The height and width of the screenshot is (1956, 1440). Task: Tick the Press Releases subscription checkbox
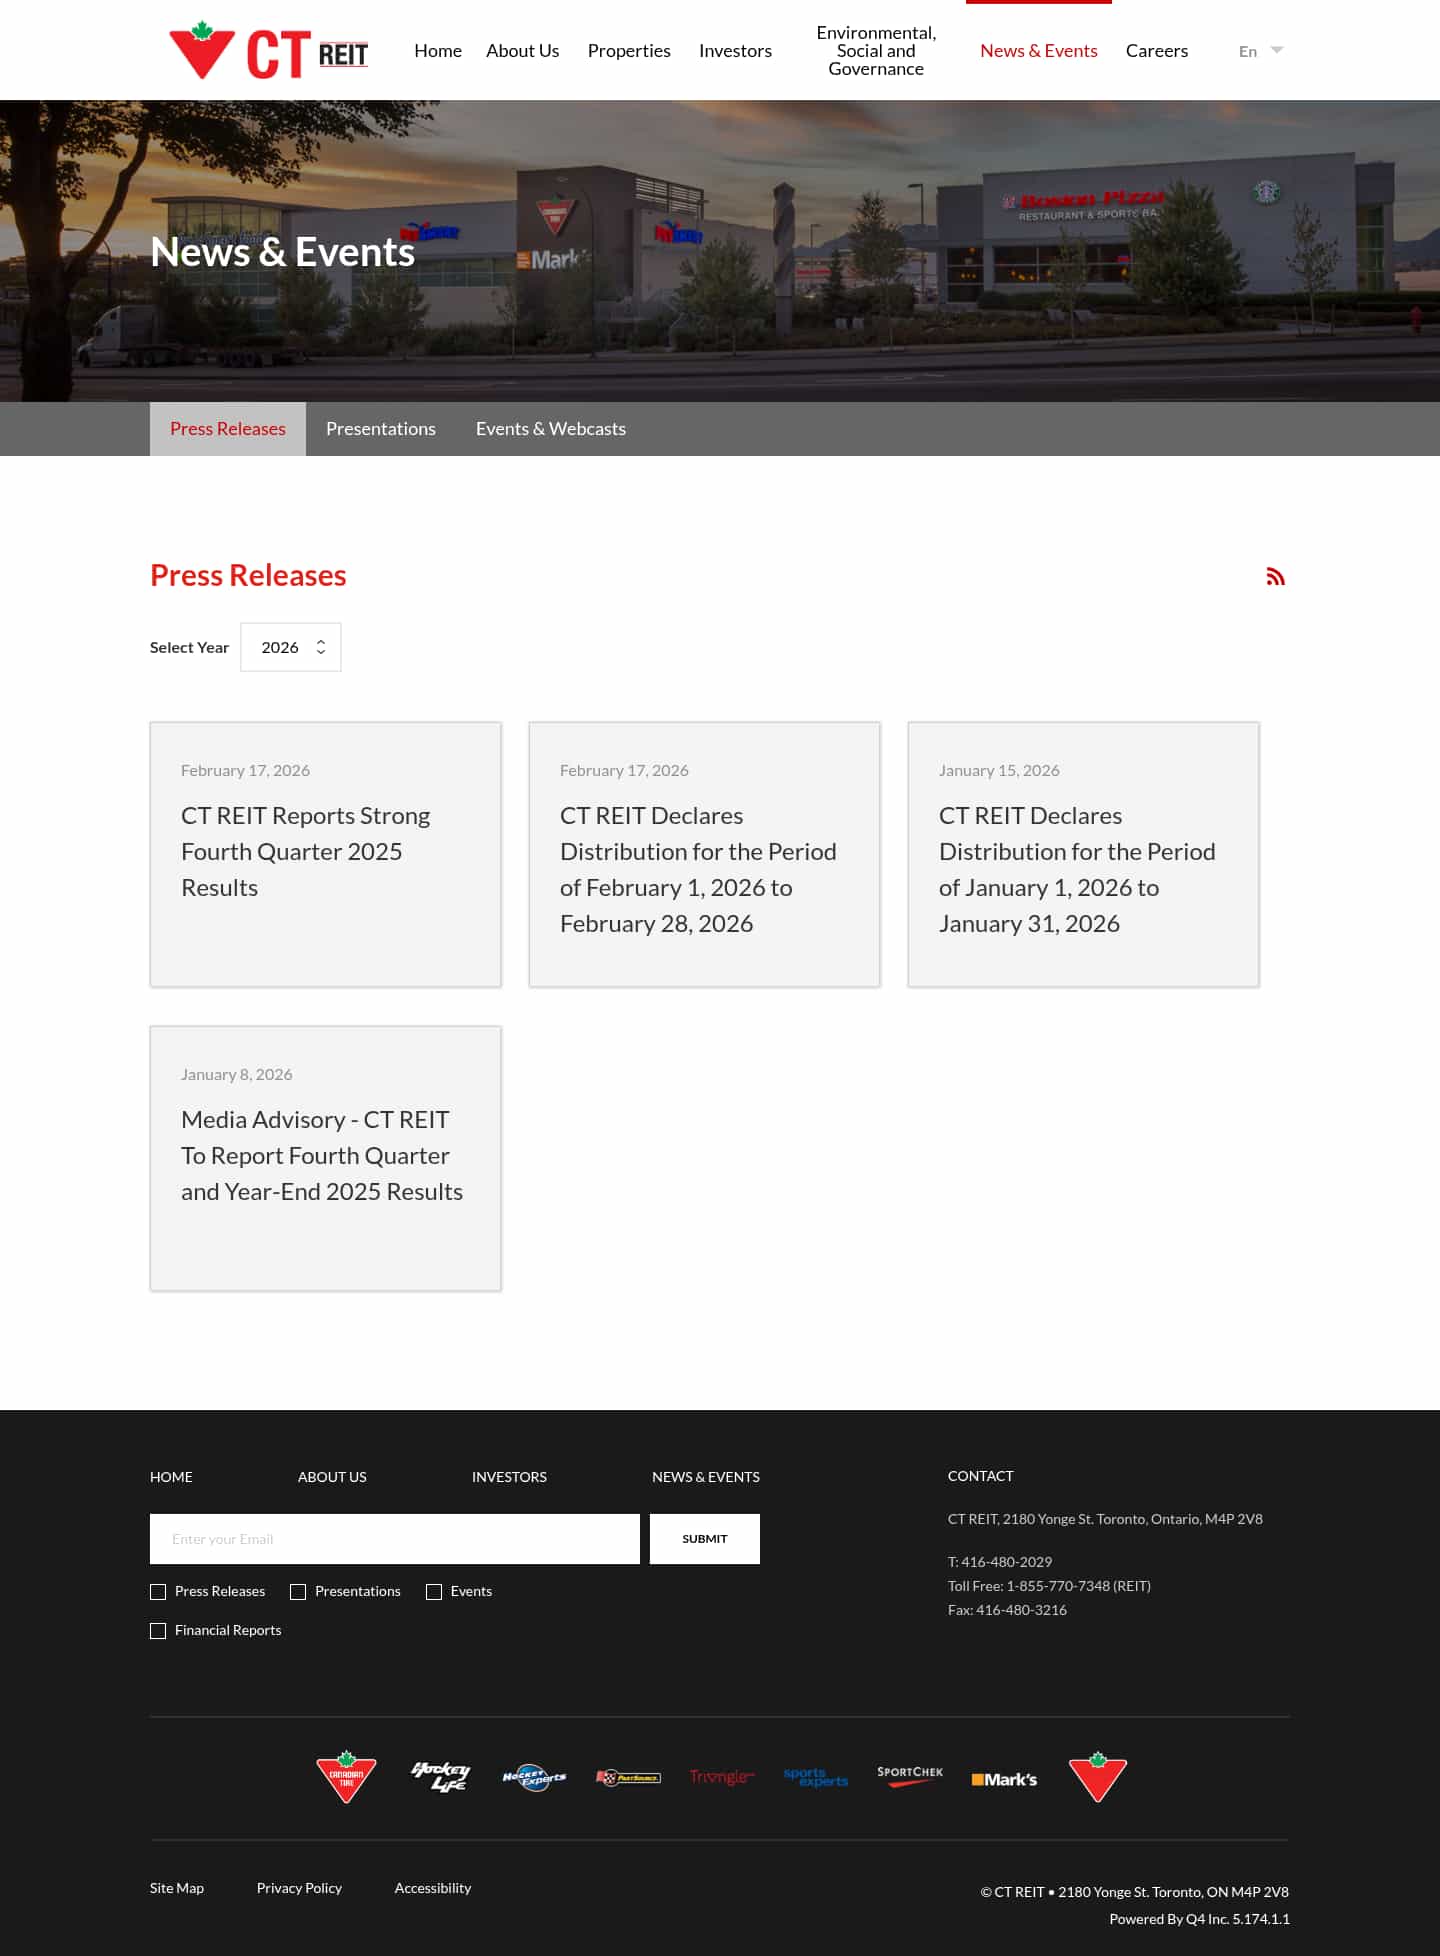[x=158, y=1592]
